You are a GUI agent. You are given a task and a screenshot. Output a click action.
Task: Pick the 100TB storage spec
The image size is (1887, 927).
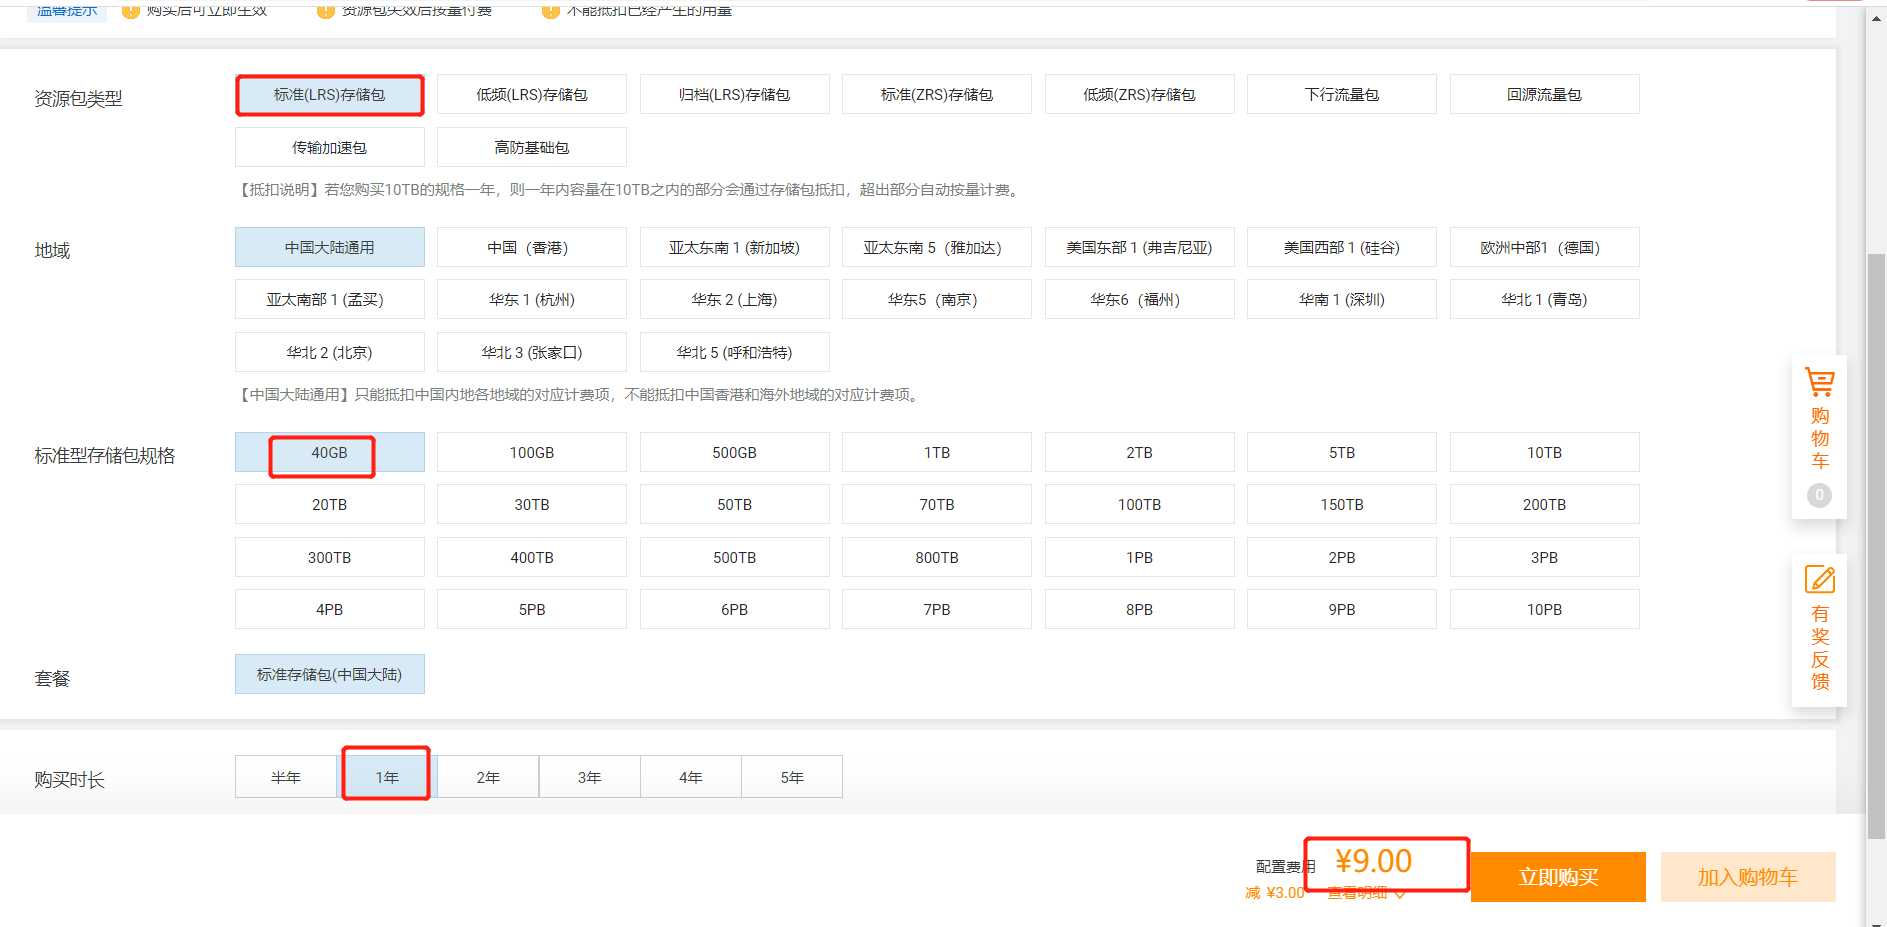[x=1140, y=504]
